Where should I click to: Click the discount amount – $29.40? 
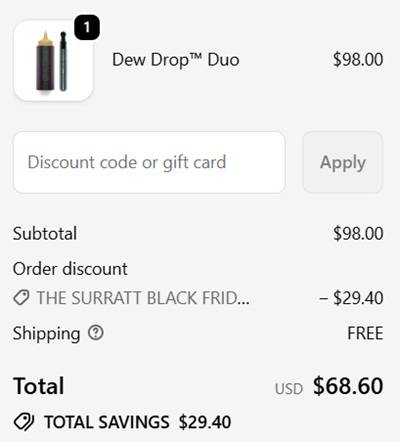(351, 298)
